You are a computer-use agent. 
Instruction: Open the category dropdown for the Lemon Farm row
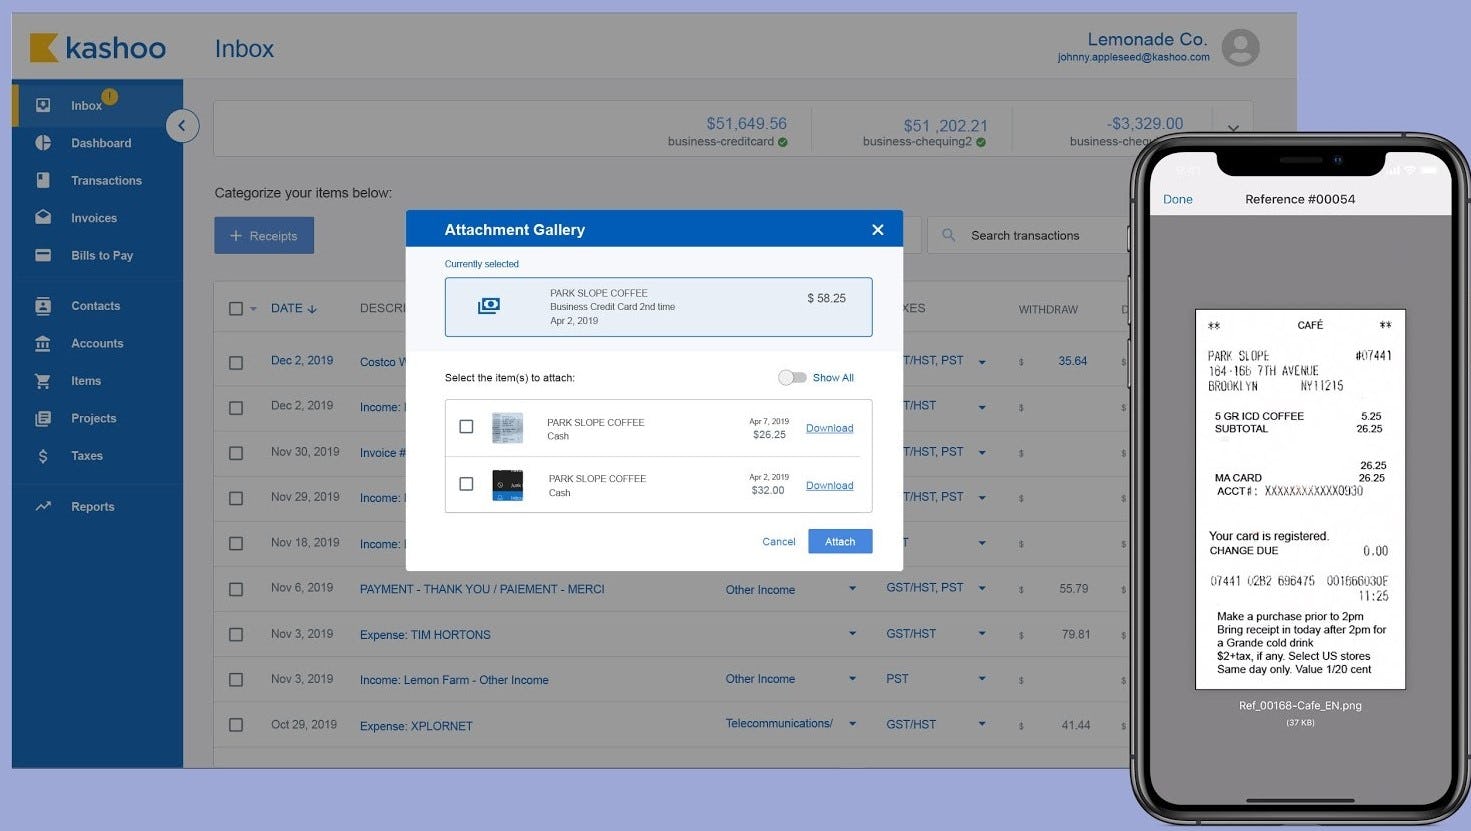point(852,678)
